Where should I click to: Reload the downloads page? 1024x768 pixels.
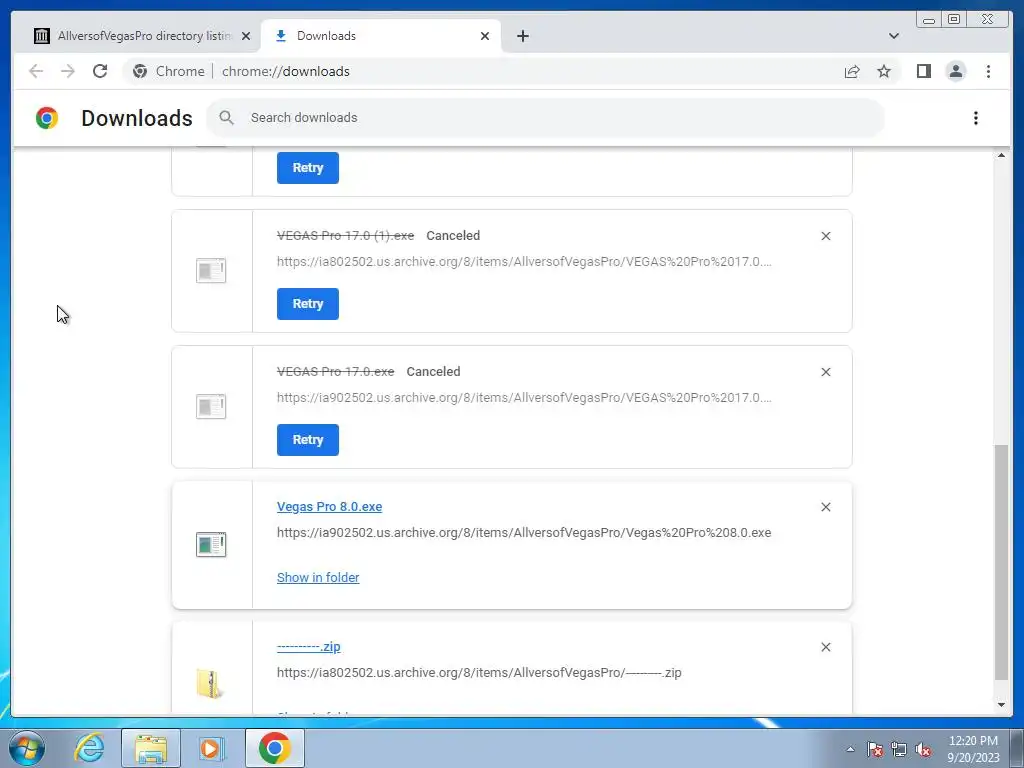tap(100, 71)
